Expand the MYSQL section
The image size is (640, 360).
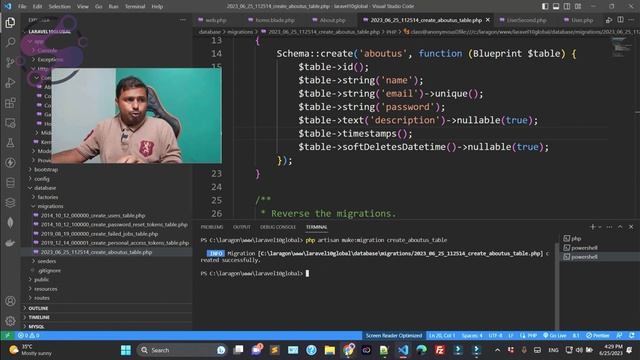point(36,327)
